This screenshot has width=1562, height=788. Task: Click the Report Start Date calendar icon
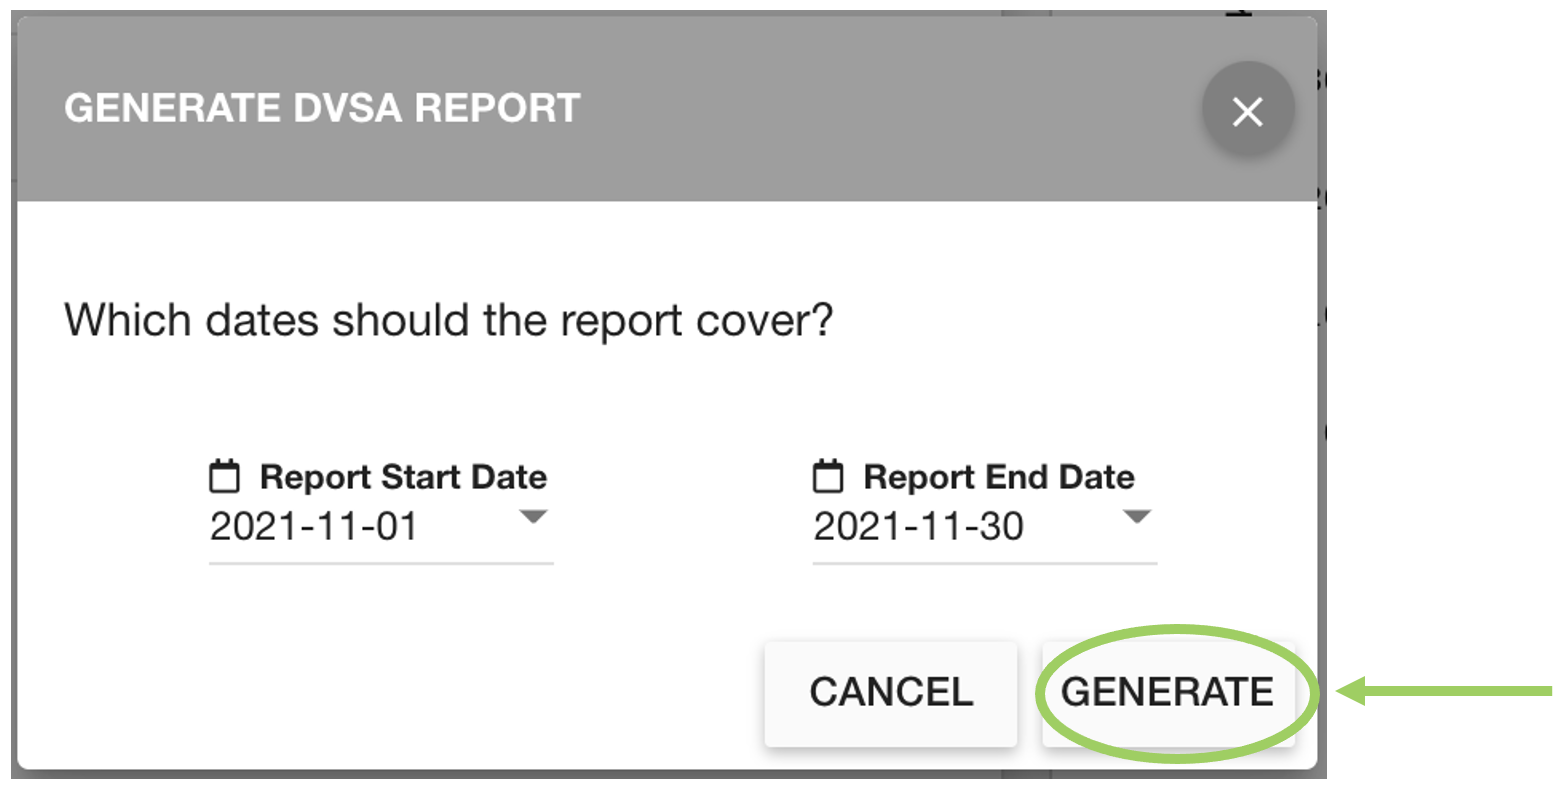coord(224,477)
